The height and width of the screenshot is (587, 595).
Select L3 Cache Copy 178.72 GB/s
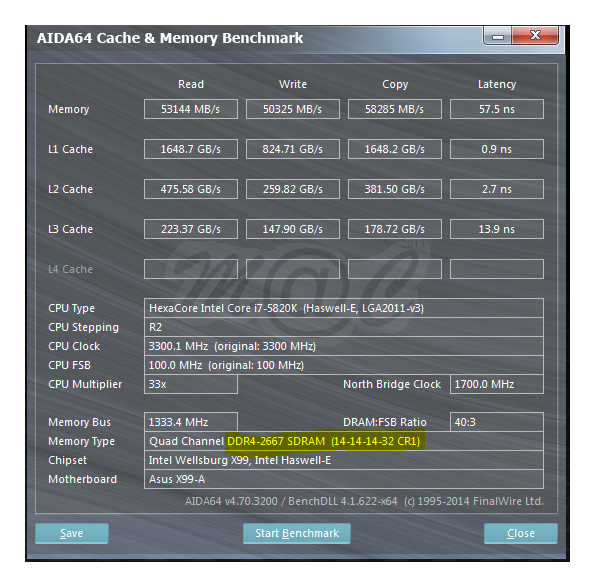395,229
